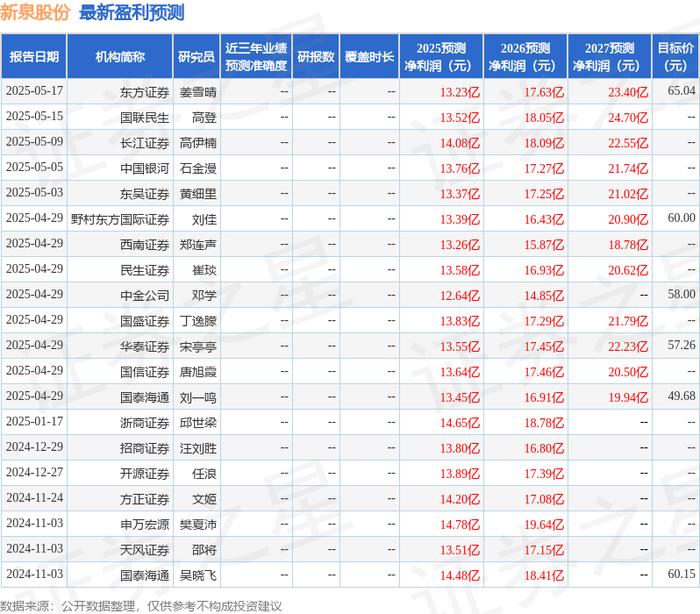Viewport: 700px width, 614px height.
Task: Click 2027 forecast value 21.02亿
Action: 628,194
